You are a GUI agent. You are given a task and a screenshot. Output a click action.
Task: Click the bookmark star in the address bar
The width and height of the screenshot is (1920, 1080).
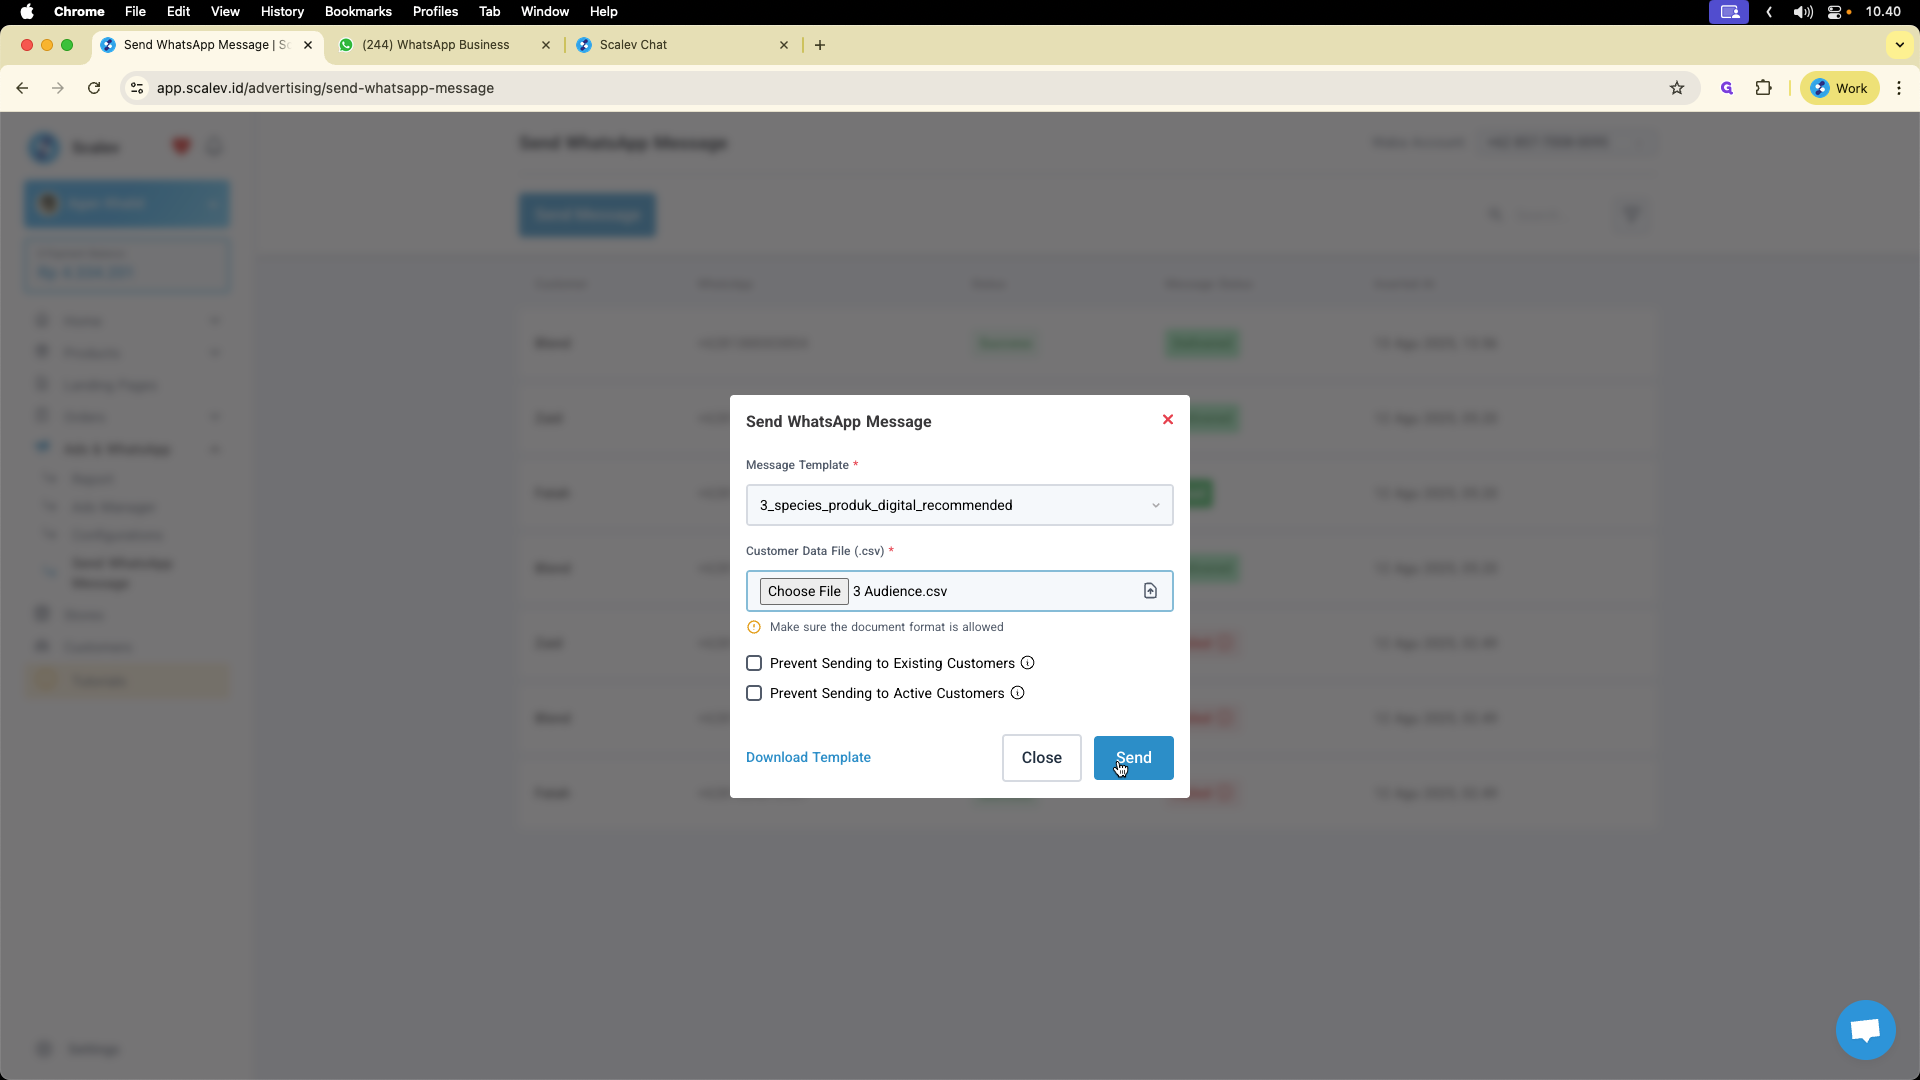tap(1677, 88)
